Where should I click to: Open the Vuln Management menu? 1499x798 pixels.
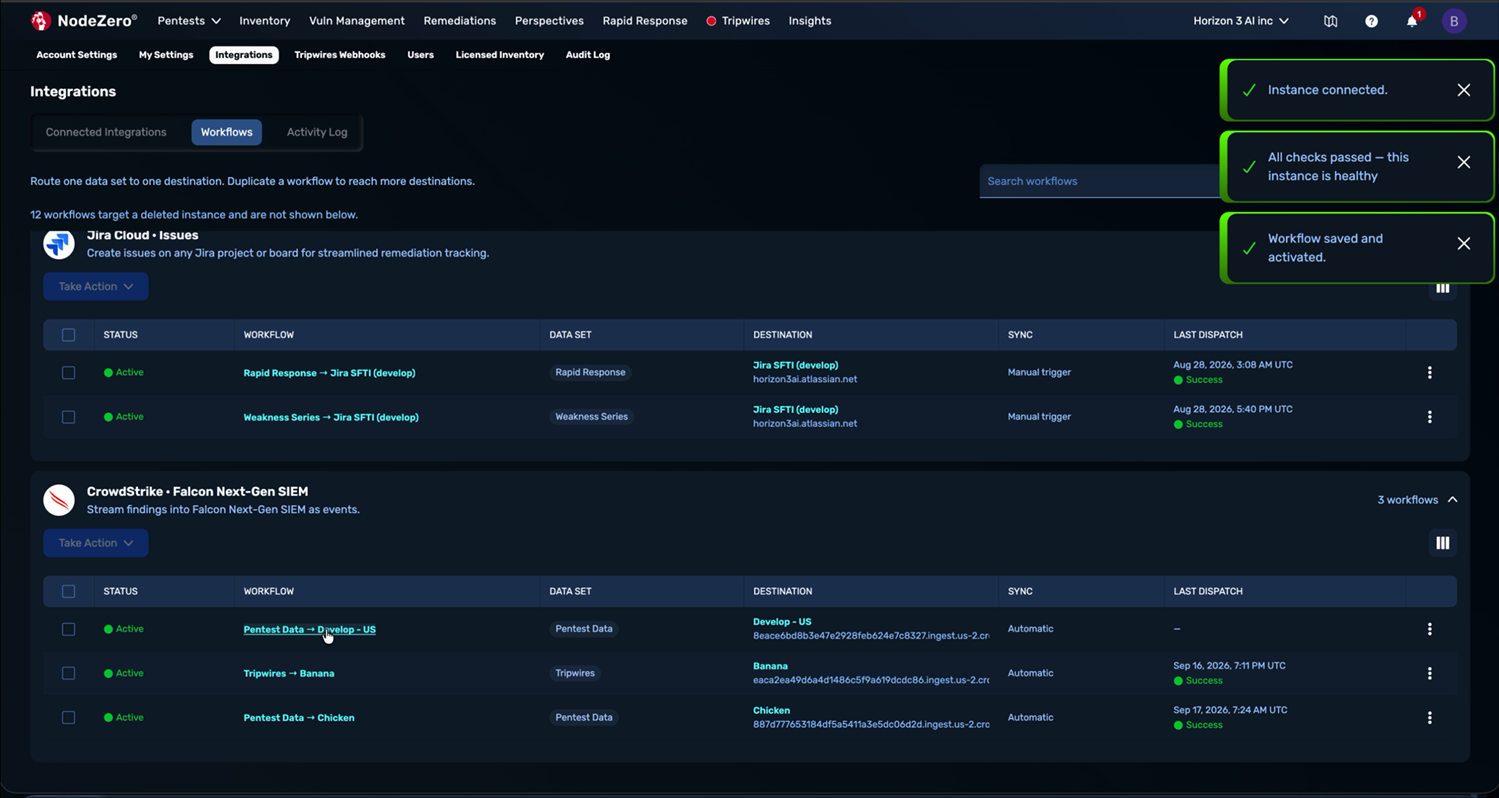click(x=357, y=20)
